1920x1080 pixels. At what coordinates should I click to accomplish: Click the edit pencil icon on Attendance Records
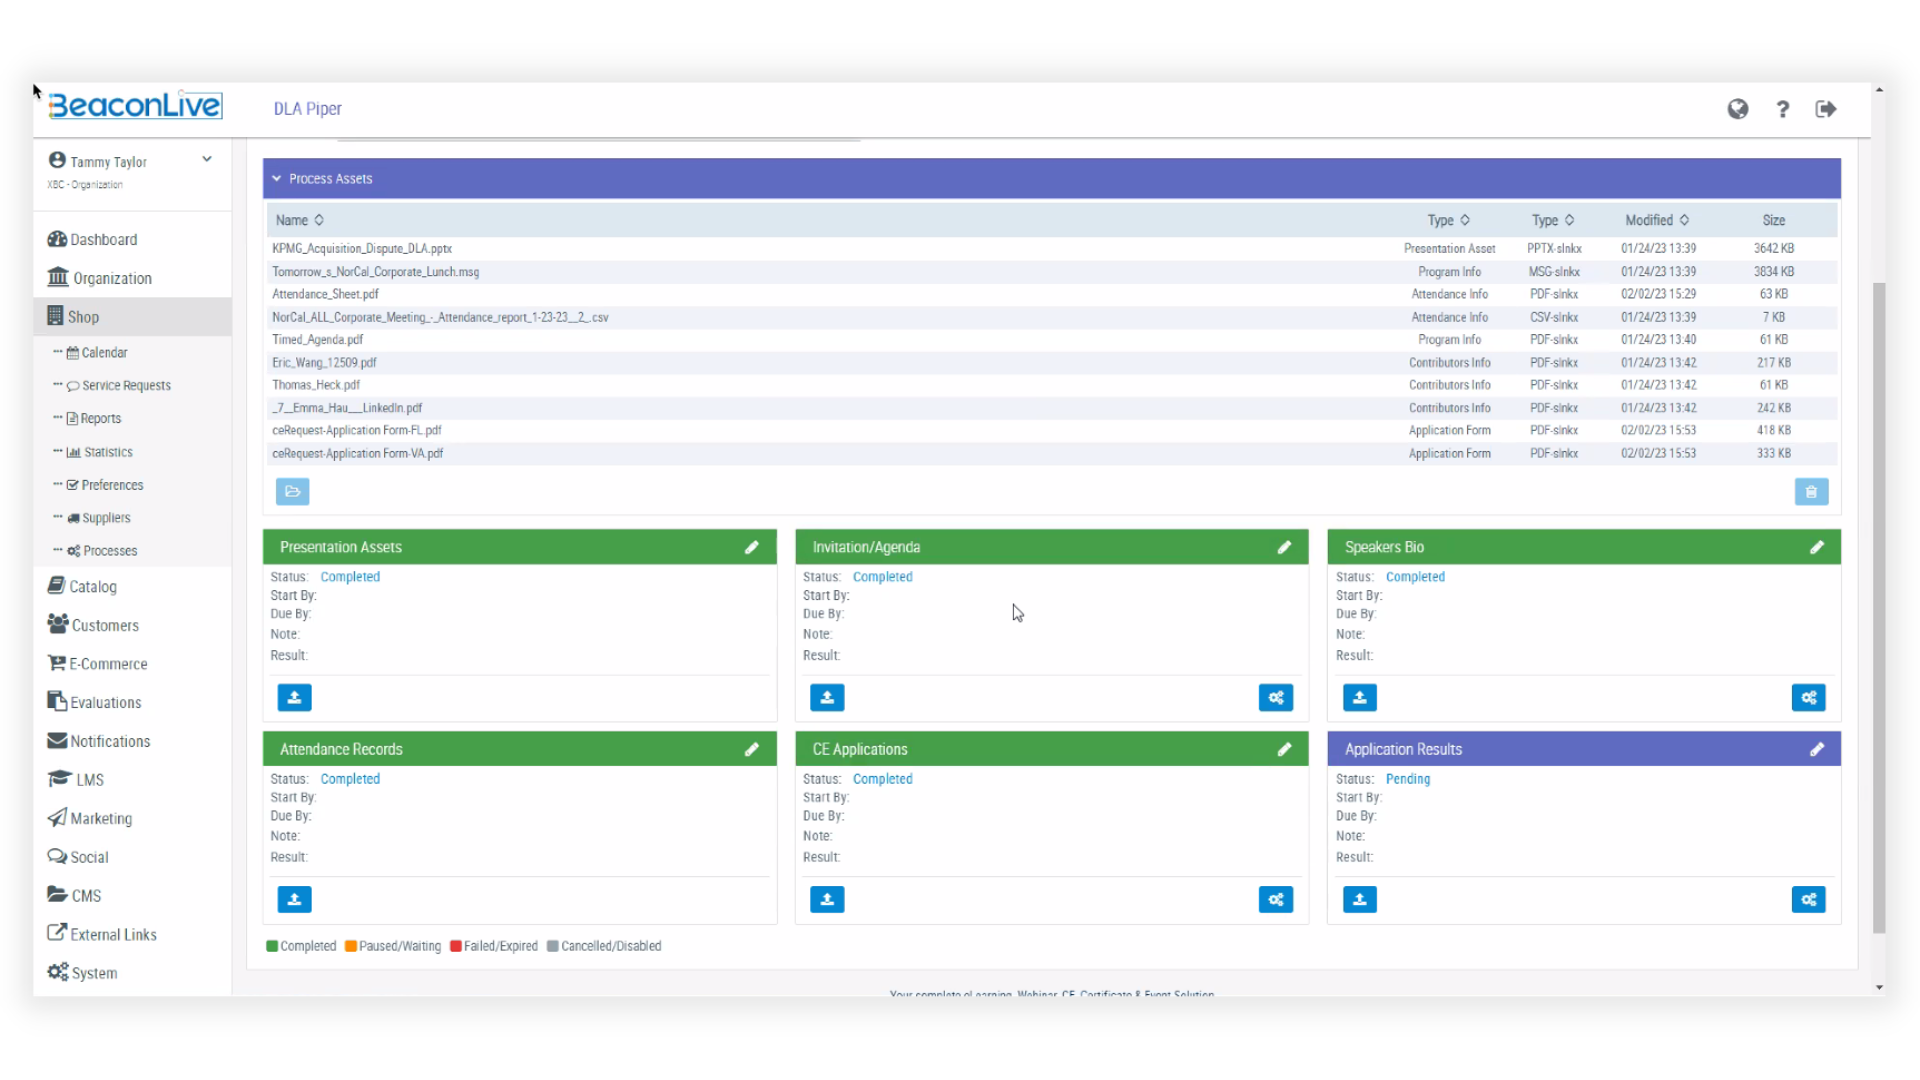pos(750,749)
